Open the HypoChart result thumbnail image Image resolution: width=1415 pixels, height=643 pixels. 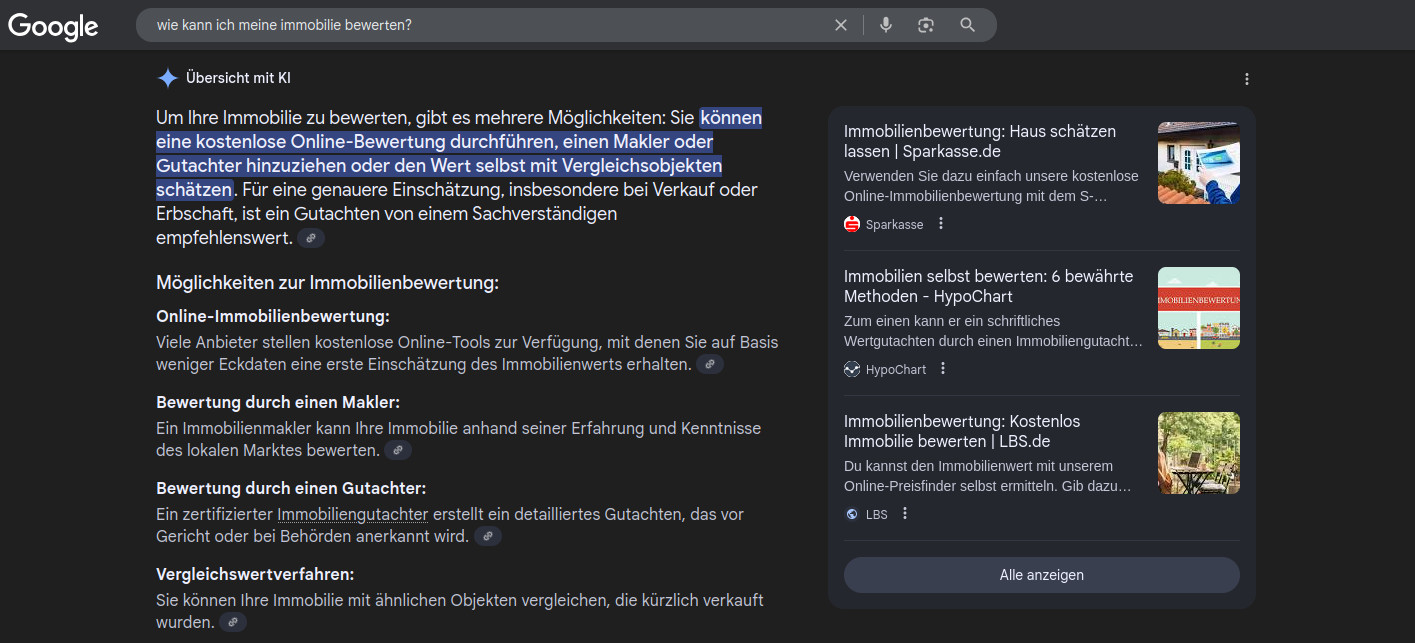(x=1199, y=308)
